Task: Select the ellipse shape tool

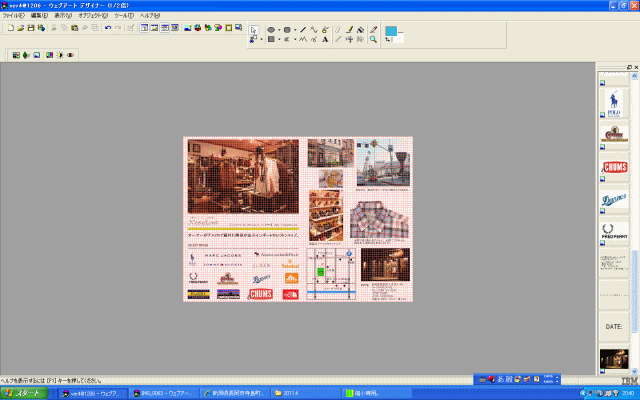Action: 271,30
